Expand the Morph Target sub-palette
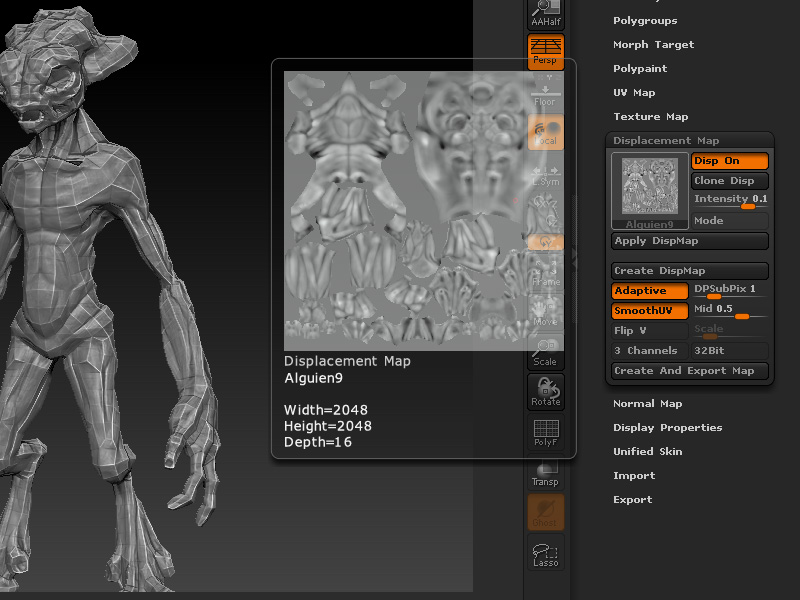 [x=654, y=45]
